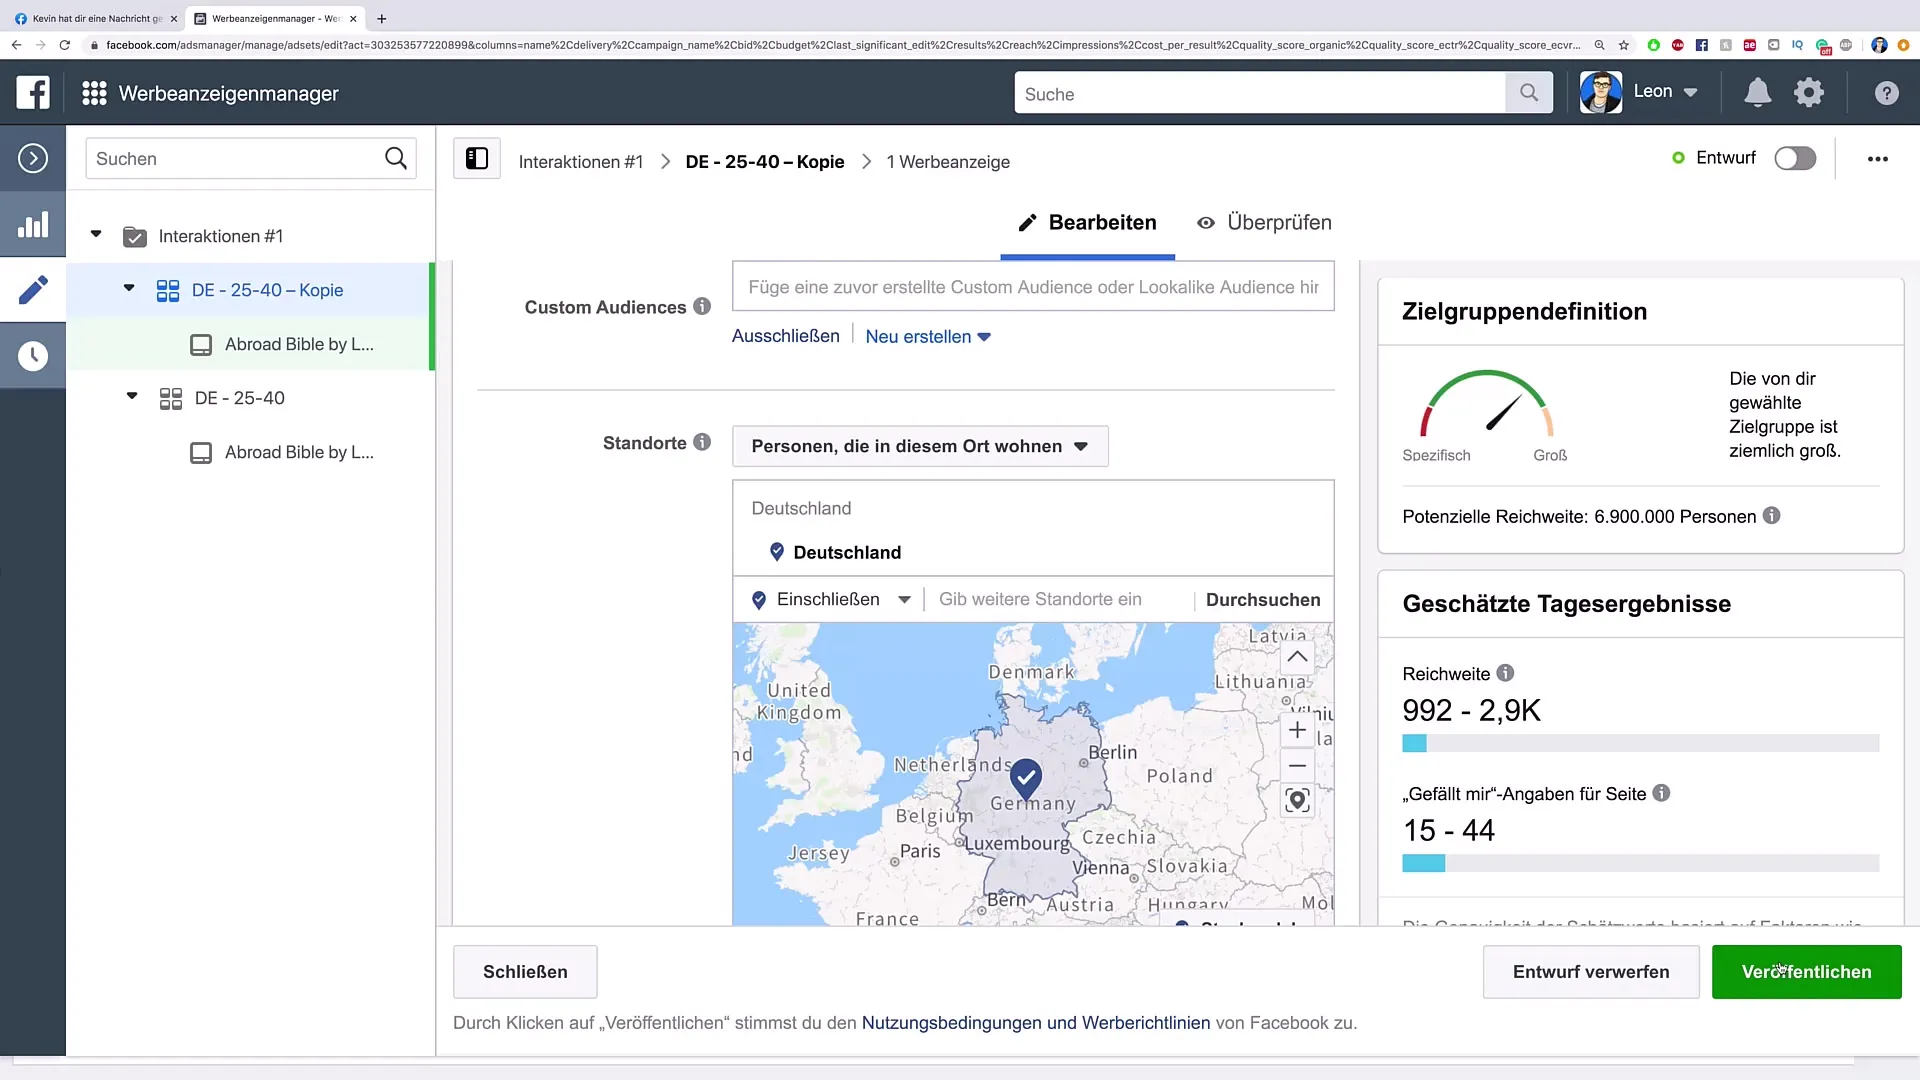Click the Schließen button
Image resolution: width=1920 pixels, height=1080 pixels.
click(525, 972)
